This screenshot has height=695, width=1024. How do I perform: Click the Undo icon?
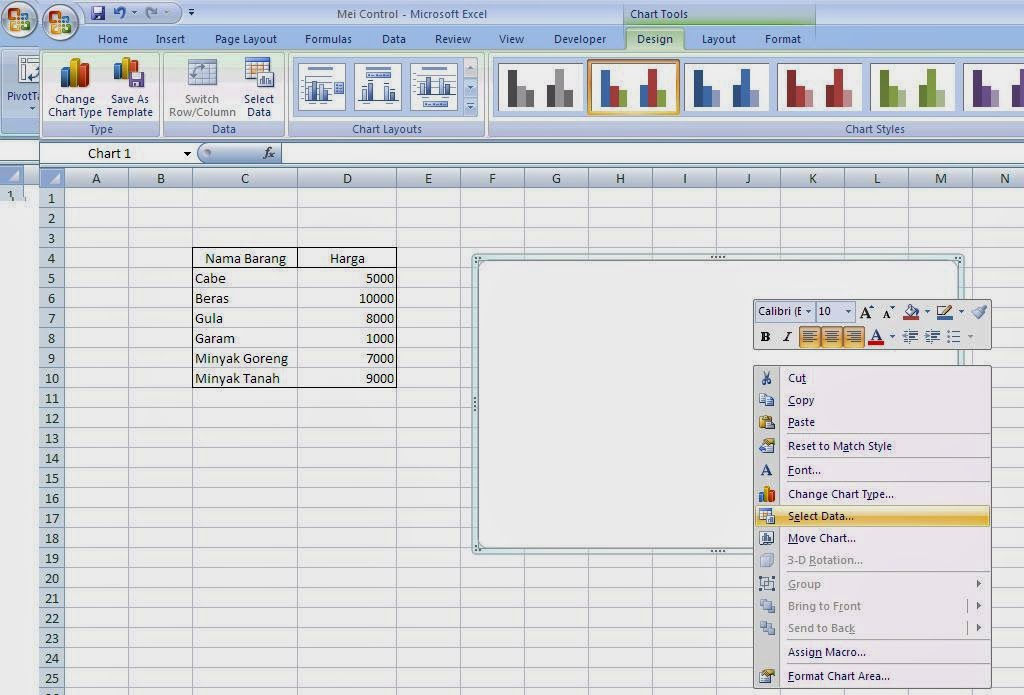(120, 11)
